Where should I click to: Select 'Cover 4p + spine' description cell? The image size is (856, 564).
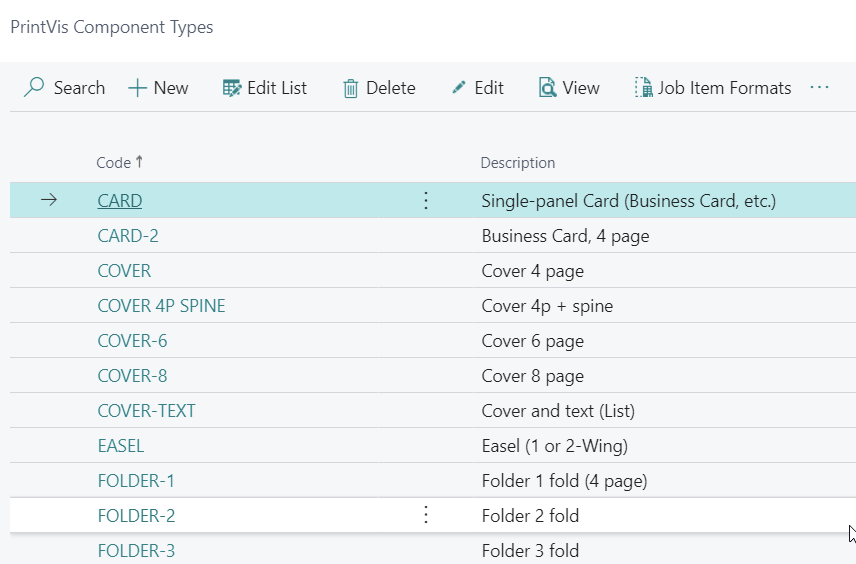coord(547,306)
